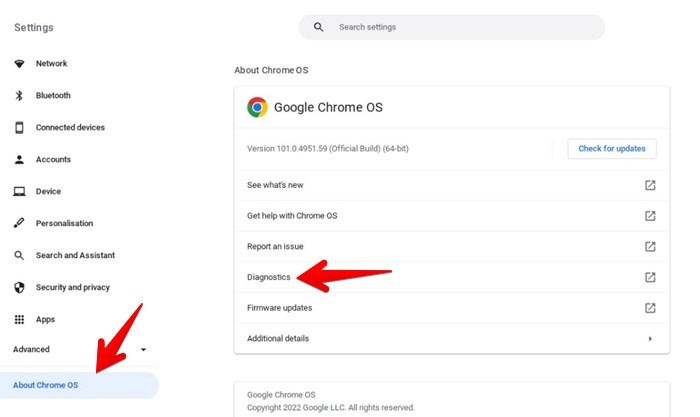Open Firmware updates row
This screenshot has height=417, width=700.
click(451, 308)
